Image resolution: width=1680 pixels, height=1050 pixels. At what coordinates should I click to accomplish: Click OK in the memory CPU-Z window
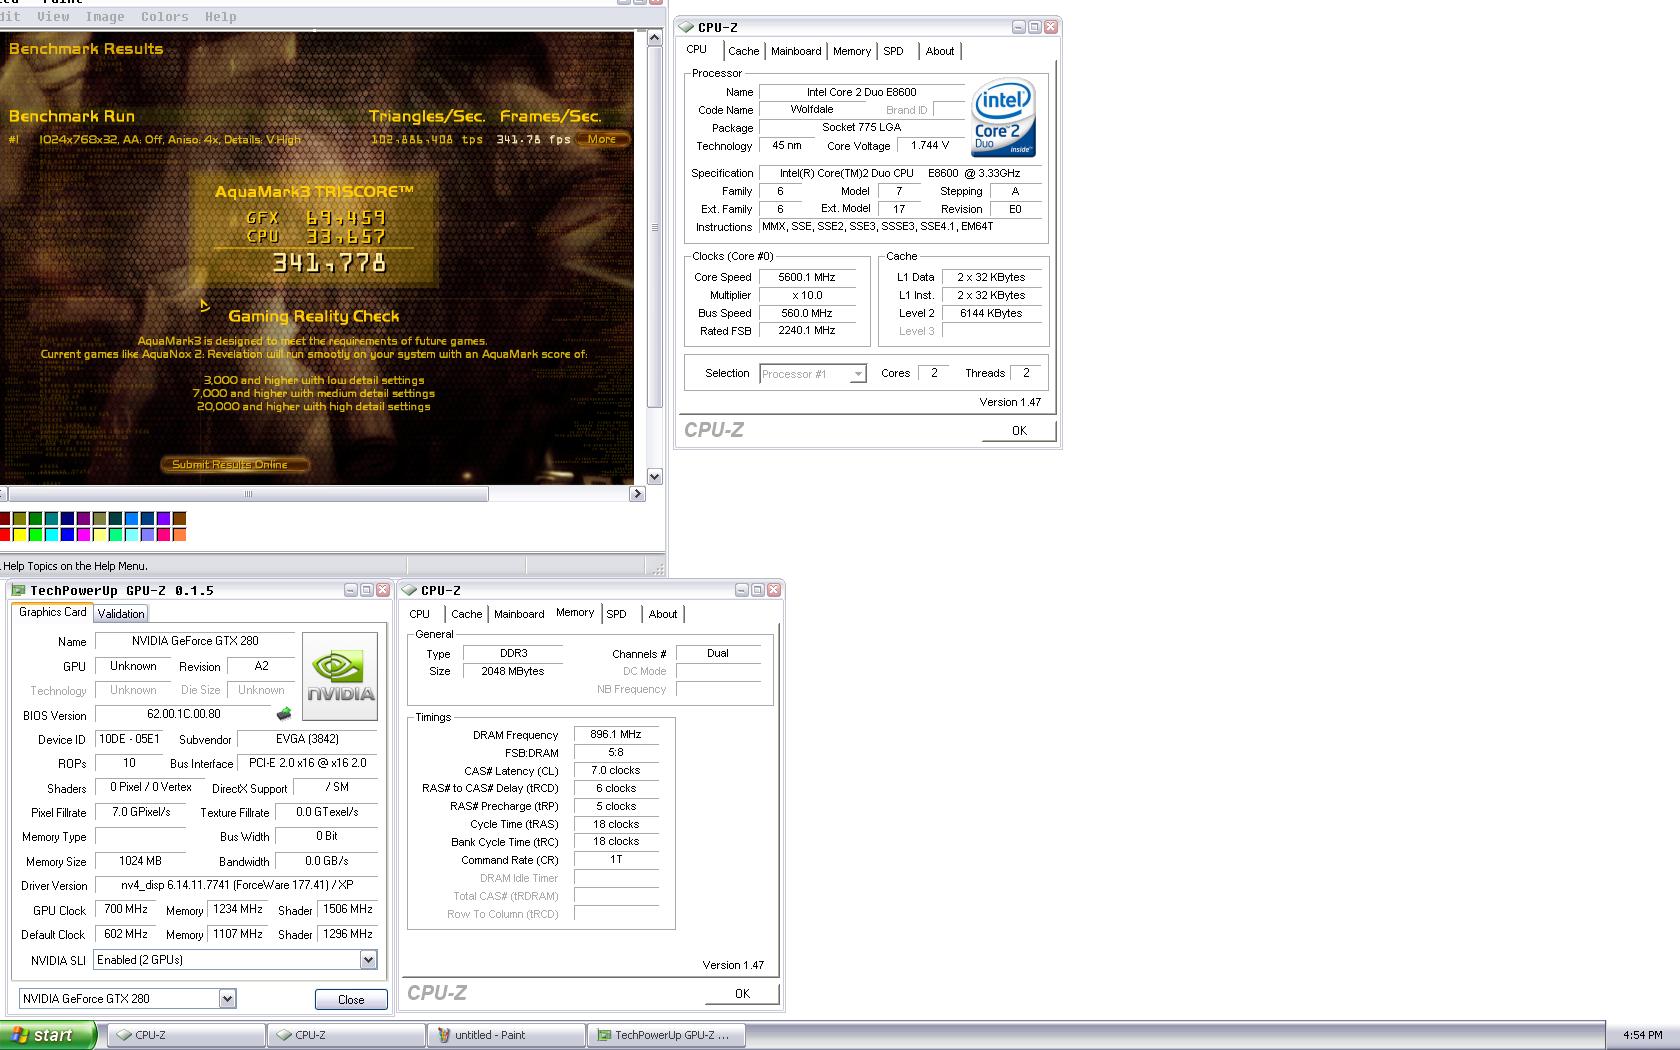point(742,994)
